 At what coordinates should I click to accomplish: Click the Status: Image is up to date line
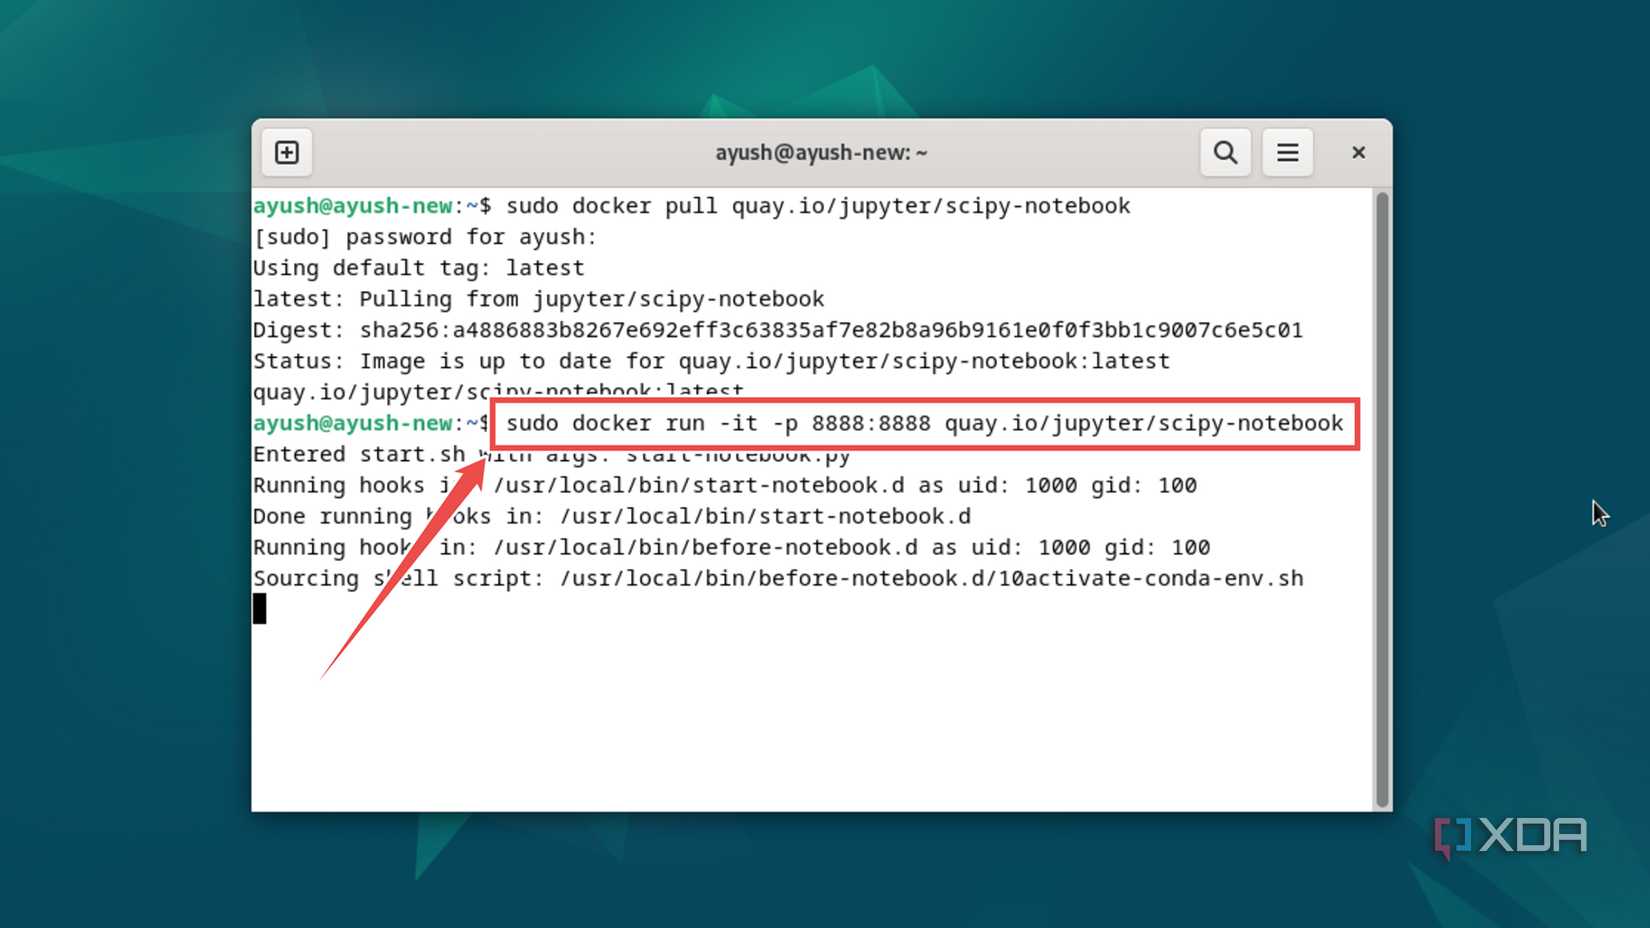(x=710, y=360)
